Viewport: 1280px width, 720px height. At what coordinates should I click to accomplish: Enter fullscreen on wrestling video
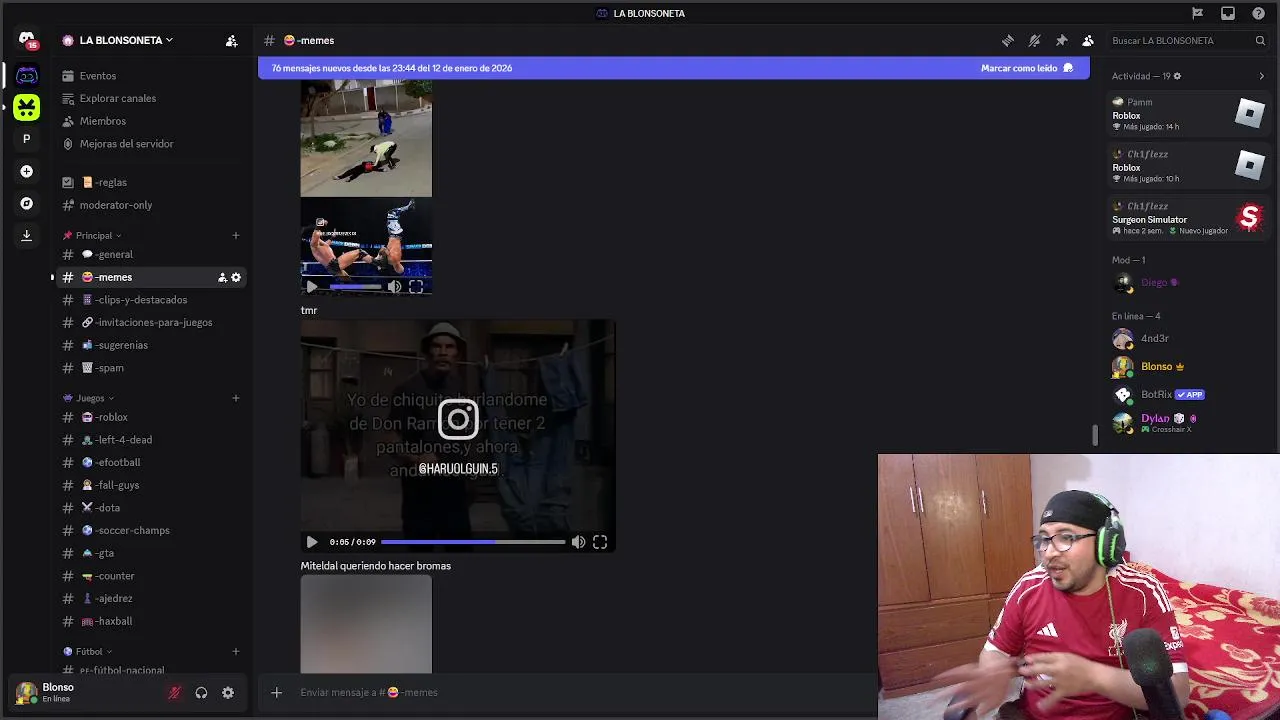(416, 287)
